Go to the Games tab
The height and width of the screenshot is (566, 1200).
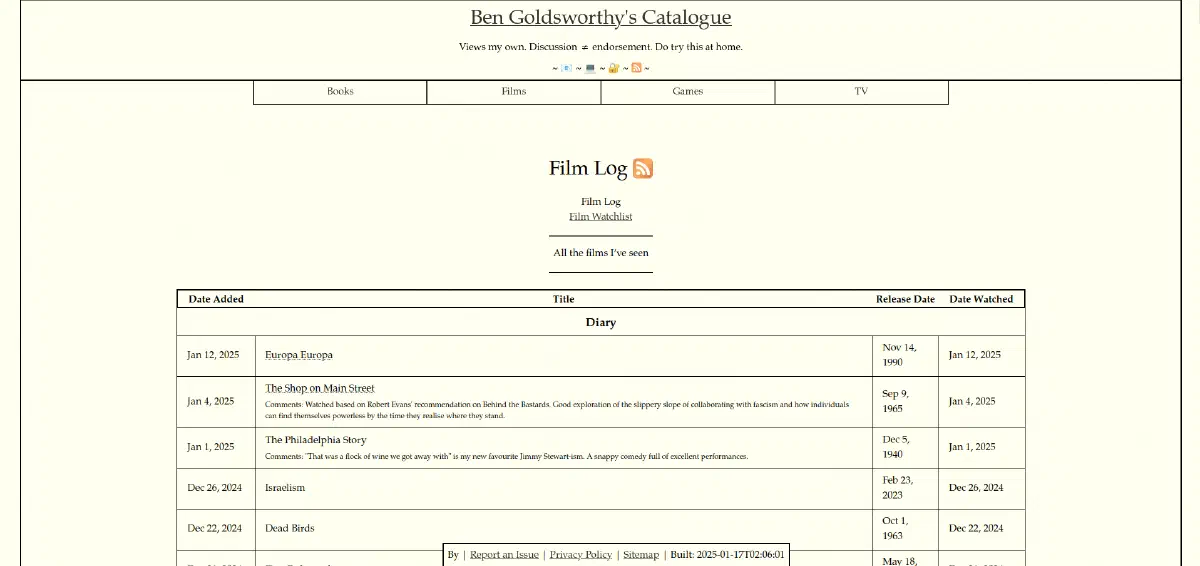(x=688, y=92)
